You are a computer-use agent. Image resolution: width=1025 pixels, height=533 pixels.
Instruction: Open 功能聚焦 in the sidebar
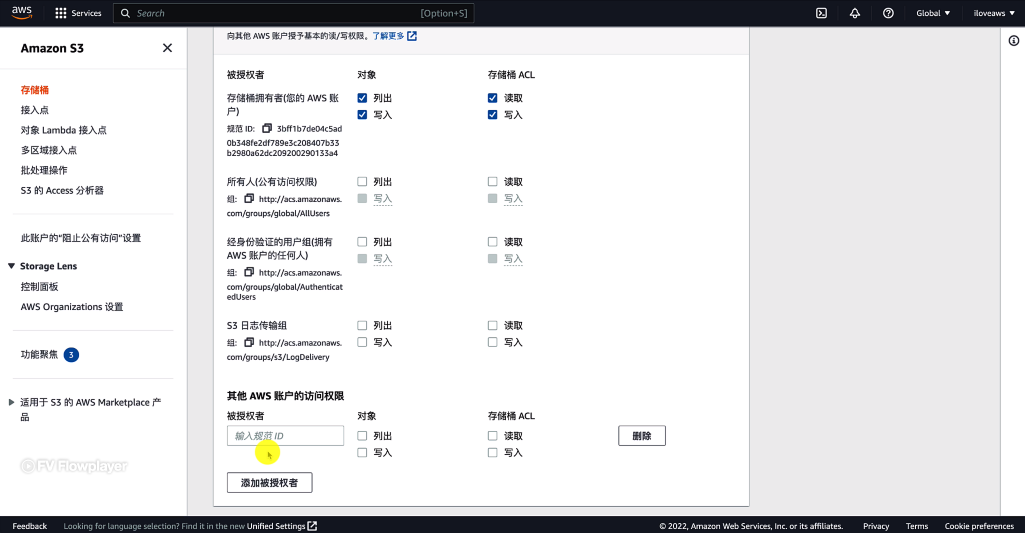pyautogui.click(x=39, y=354)
